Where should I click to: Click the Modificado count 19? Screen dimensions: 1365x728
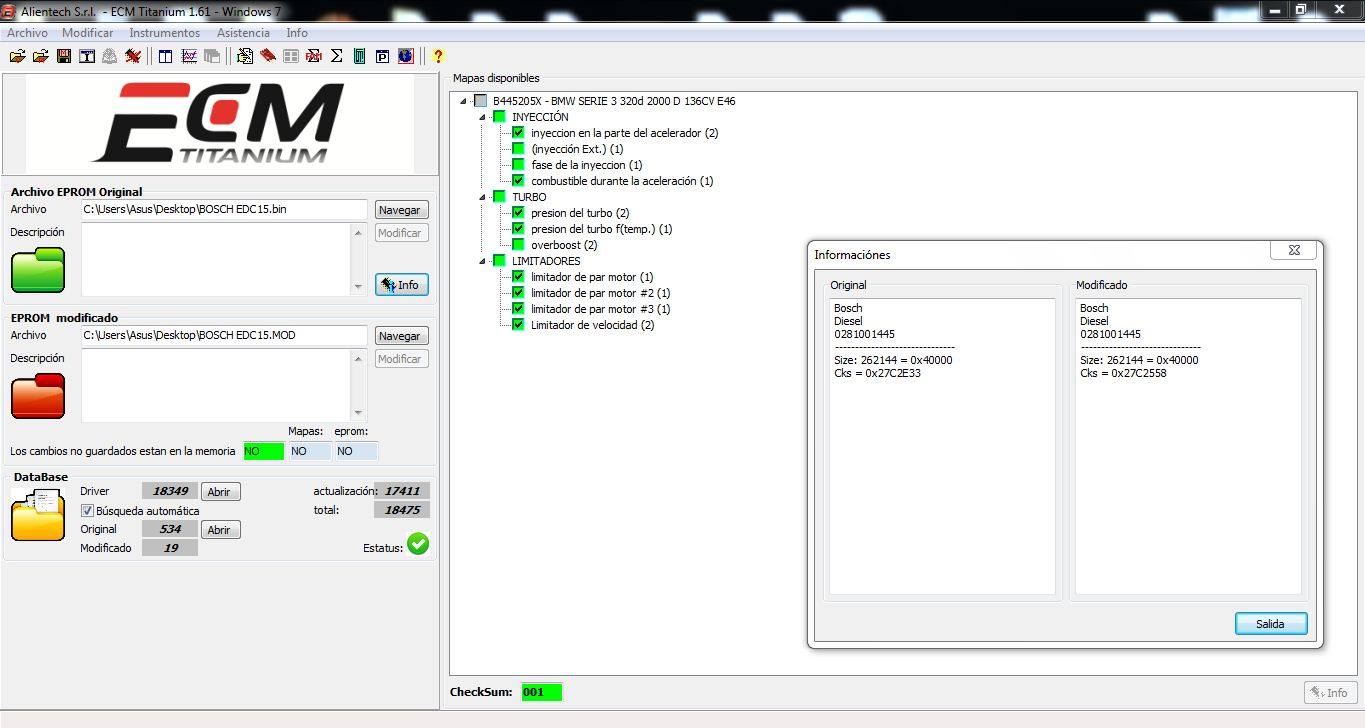169,548
